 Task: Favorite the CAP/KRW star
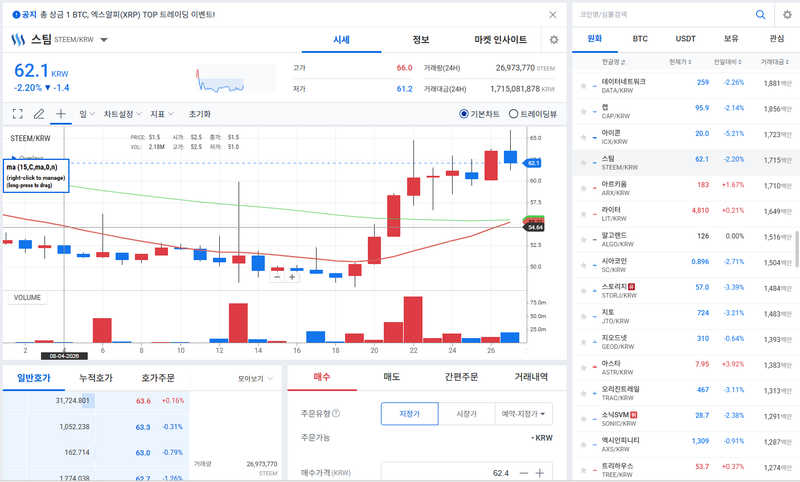[583, 111]
